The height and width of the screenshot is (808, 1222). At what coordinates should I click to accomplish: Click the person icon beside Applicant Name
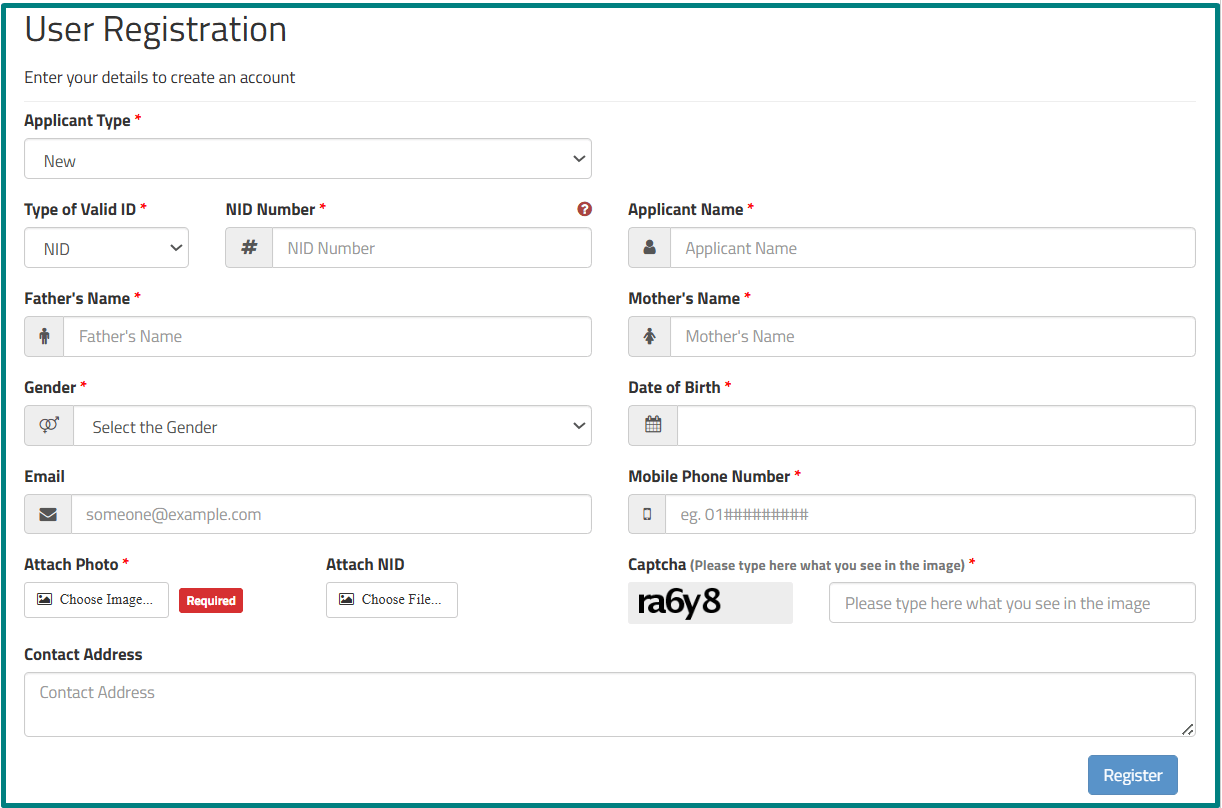[648, 247]
